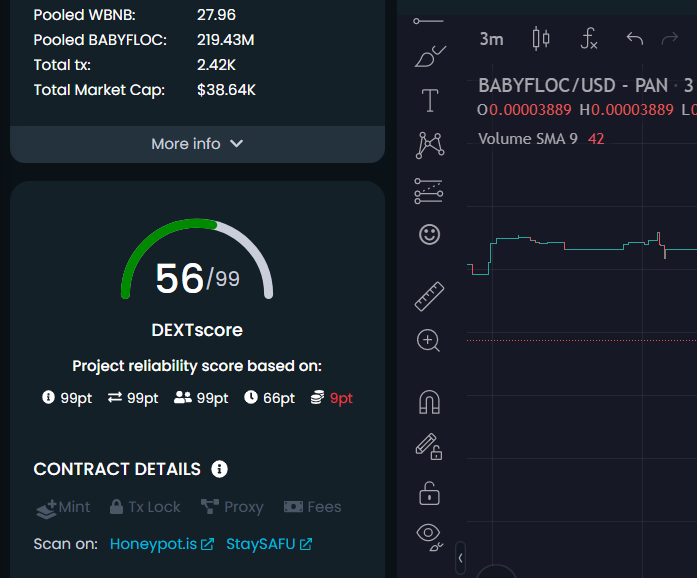Toggle lock all drawing tools
Viewport: 697px width, 578px height.
click(429, 493)
